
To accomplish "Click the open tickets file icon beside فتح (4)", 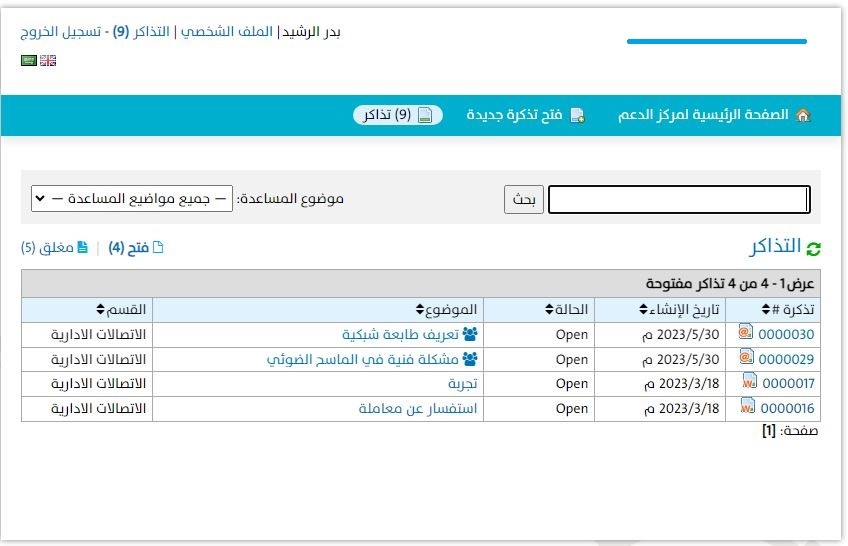I will click(158, 247).
